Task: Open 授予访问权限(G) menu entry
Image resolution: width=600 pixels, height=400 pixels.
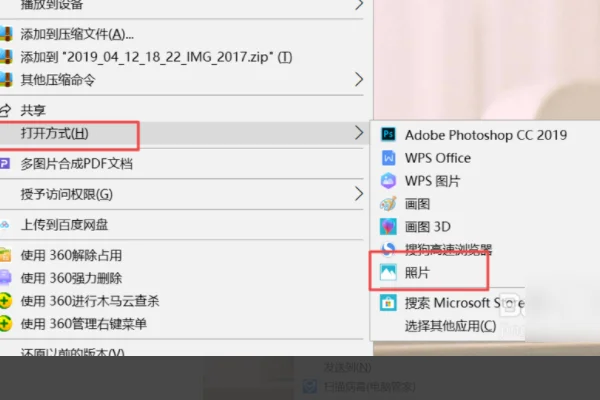Action: [67, 194]
